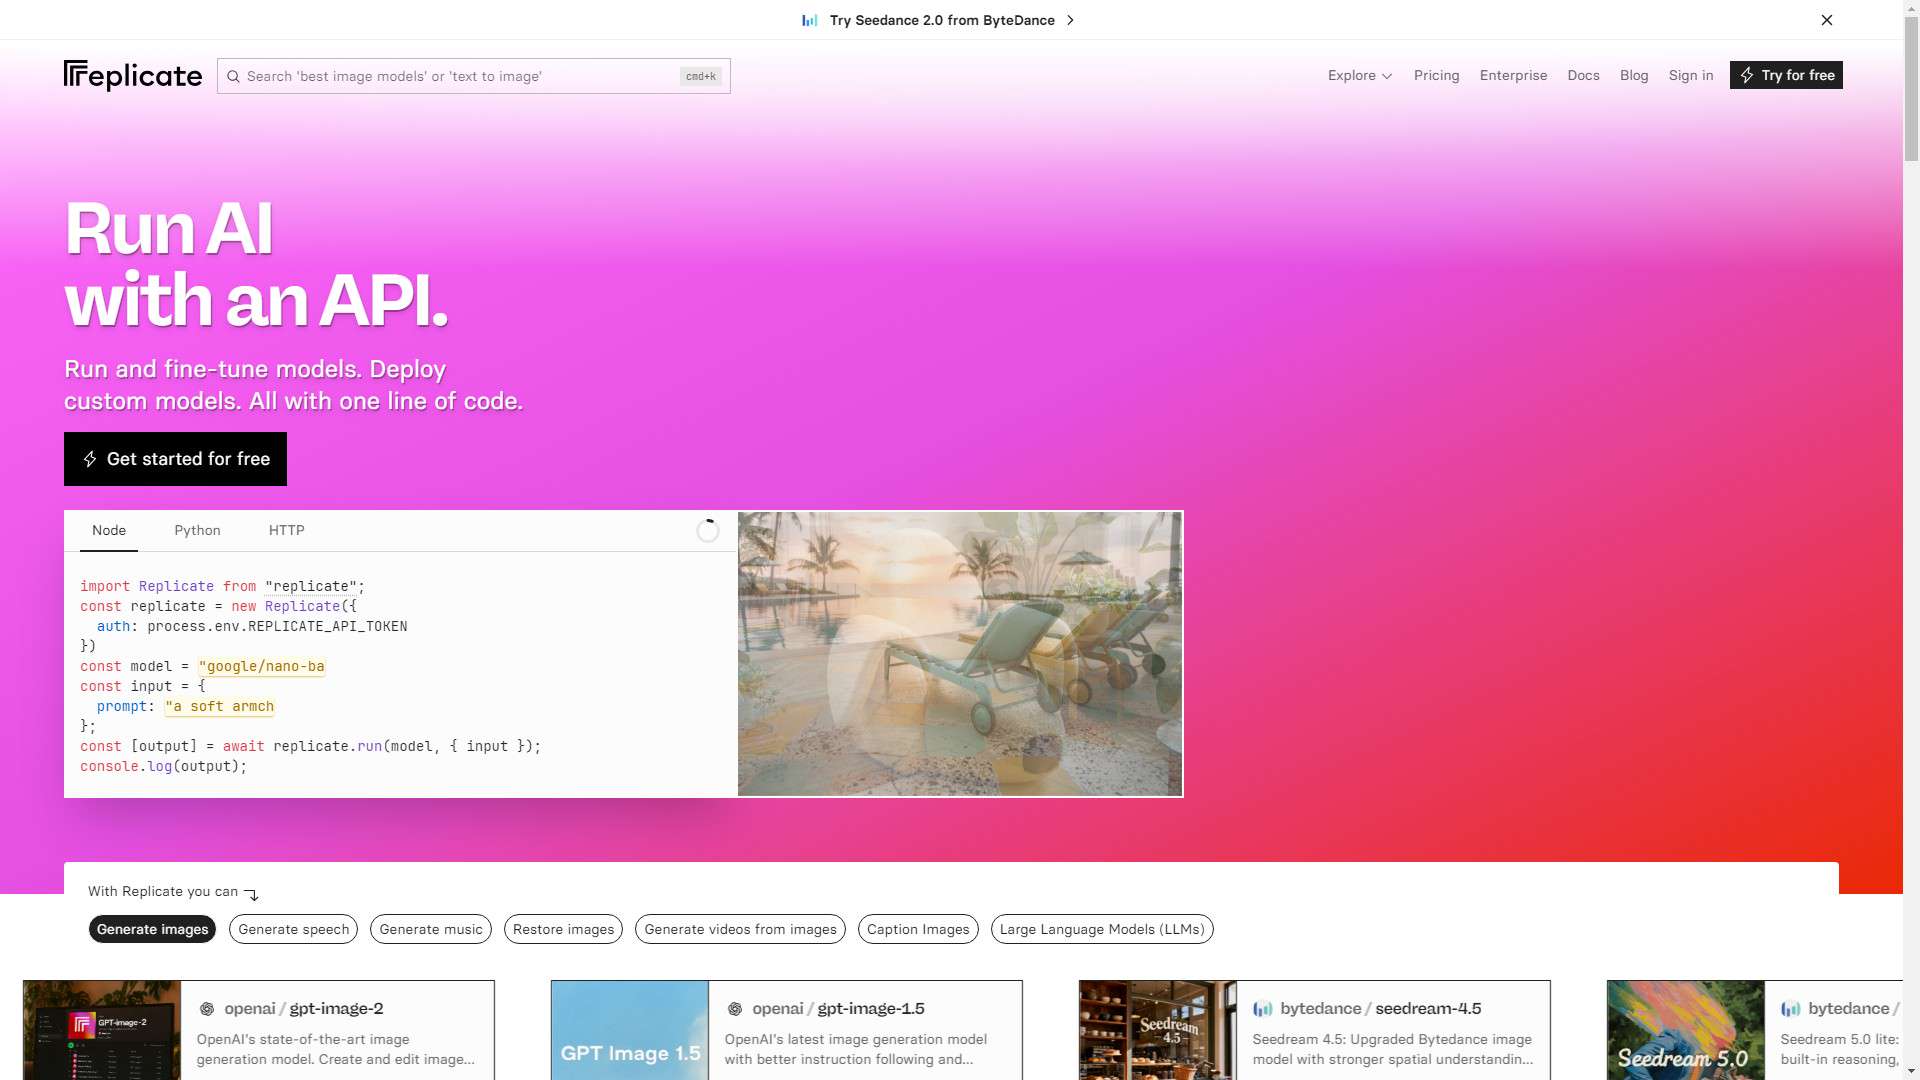Click 'With Replicate you can' label

pyautogui.click(x=163, y=891)
